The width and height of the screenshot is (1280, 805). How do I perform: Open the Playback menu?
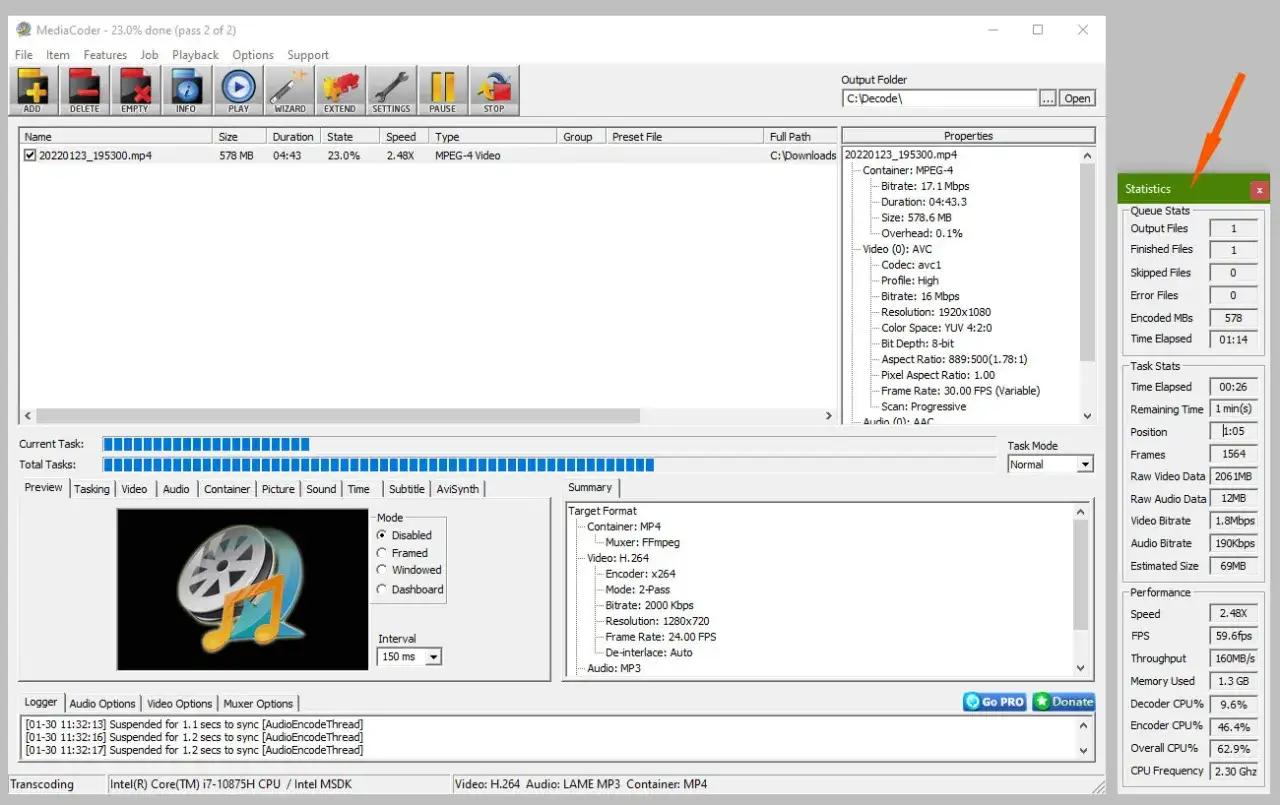195,55
